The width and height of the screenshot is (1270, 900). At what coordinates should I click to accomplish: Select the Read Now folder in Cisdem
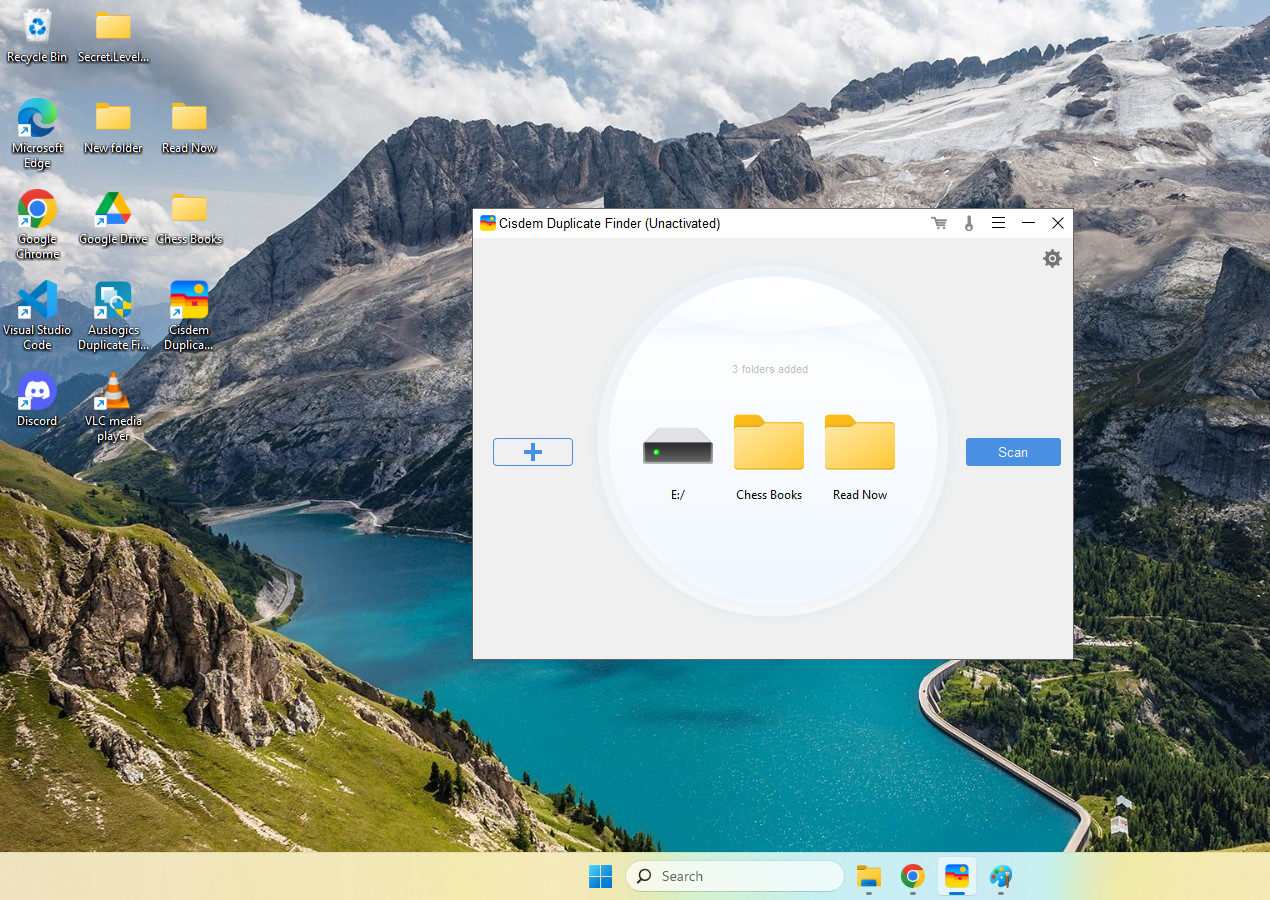(x=859, y=443)
